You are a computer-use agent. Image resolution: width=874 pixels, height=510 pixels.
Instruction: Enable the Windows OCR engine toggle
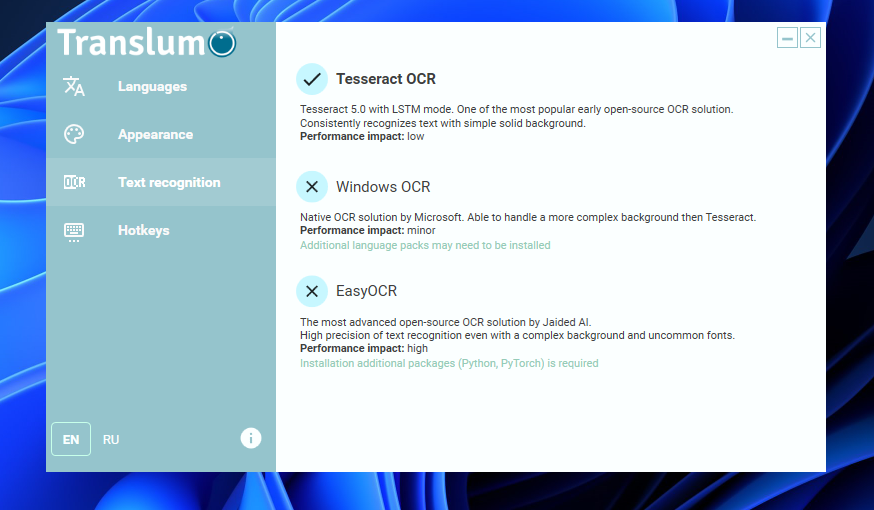(x=312, y=186)
